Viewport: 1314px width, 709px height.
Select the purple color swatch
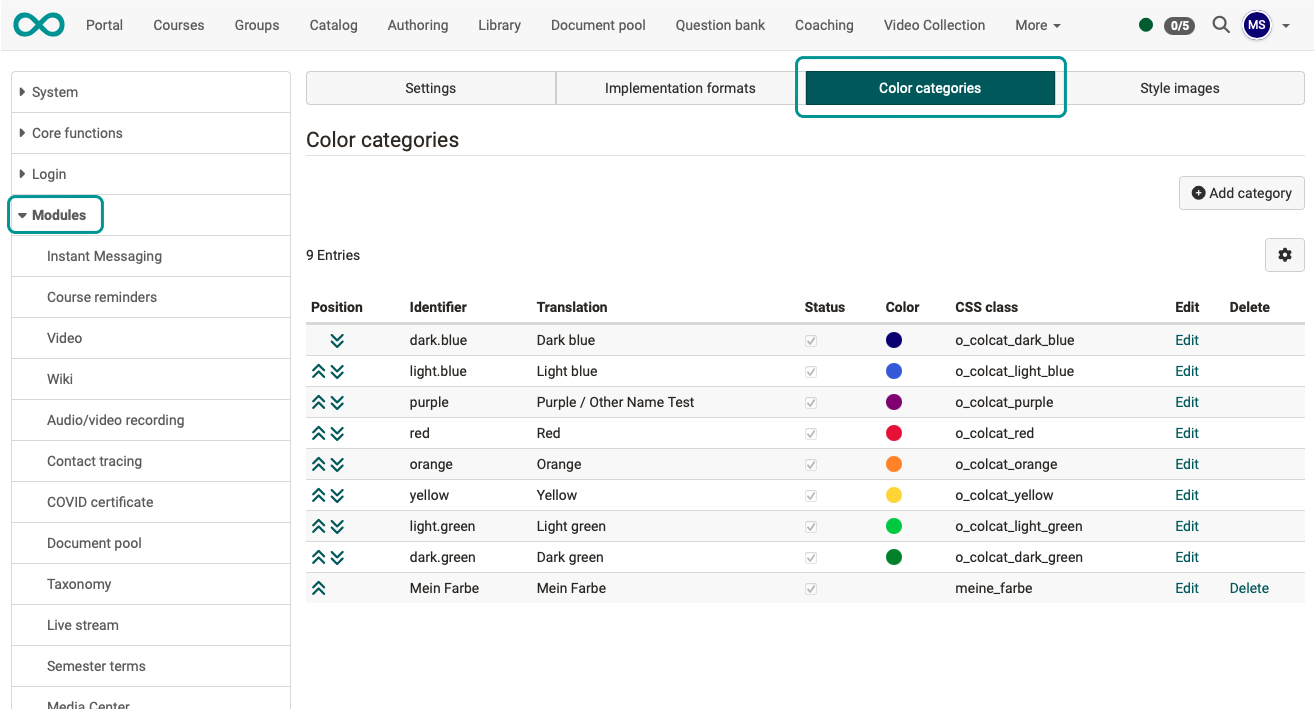(893, 402)
